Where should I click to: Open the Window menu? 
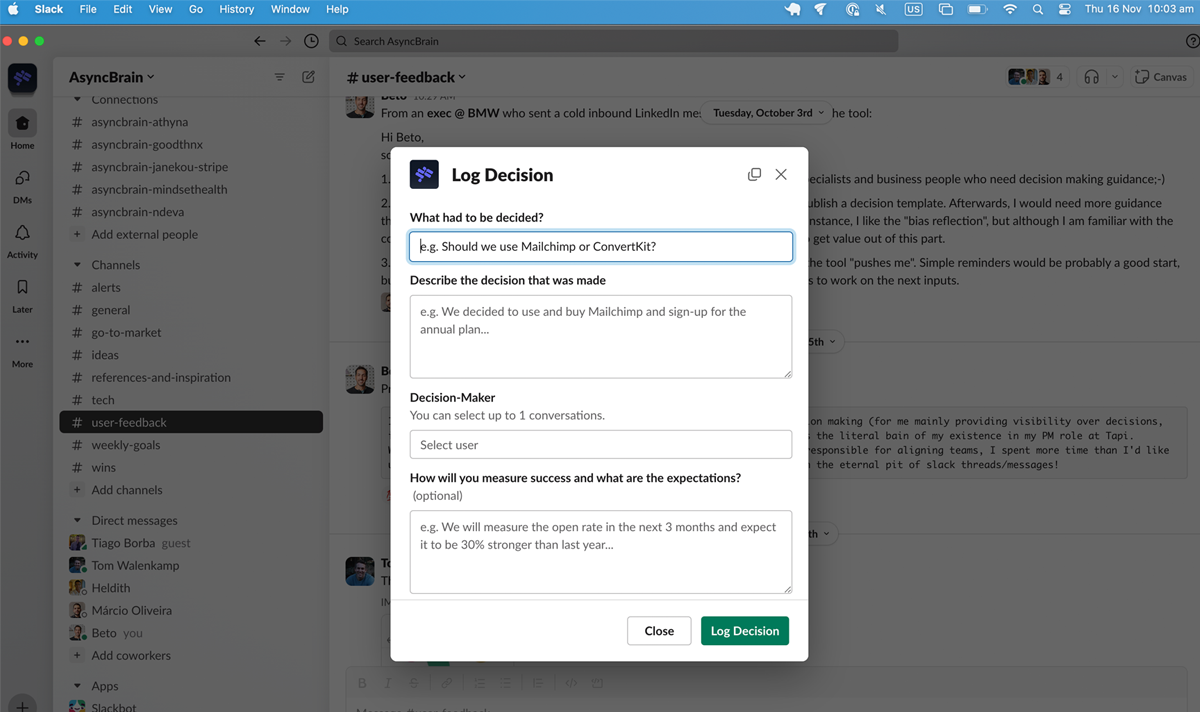click(290, 9)
